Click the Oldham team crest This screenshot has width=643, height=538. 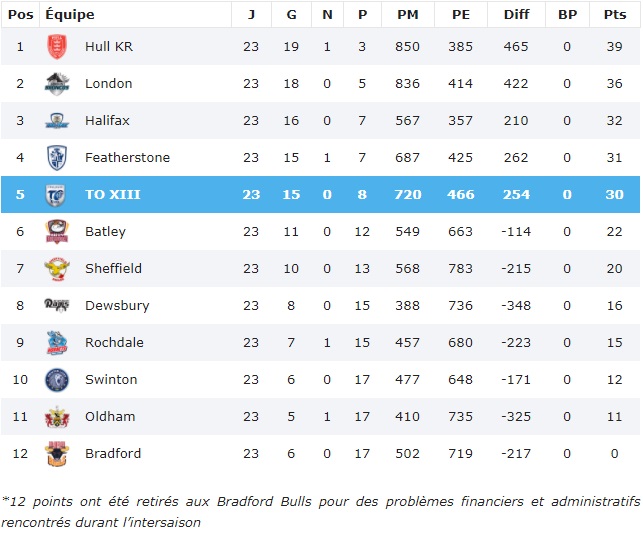(57, 417)
